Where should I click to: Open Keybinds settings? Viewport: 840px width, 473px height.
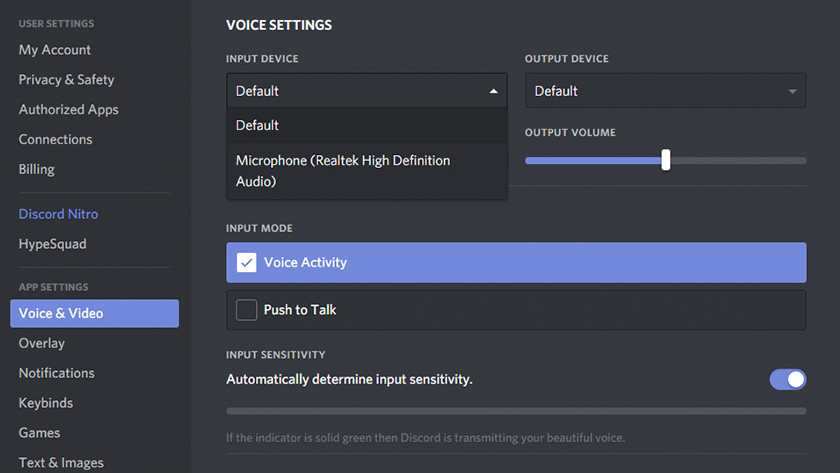point(46,403)
